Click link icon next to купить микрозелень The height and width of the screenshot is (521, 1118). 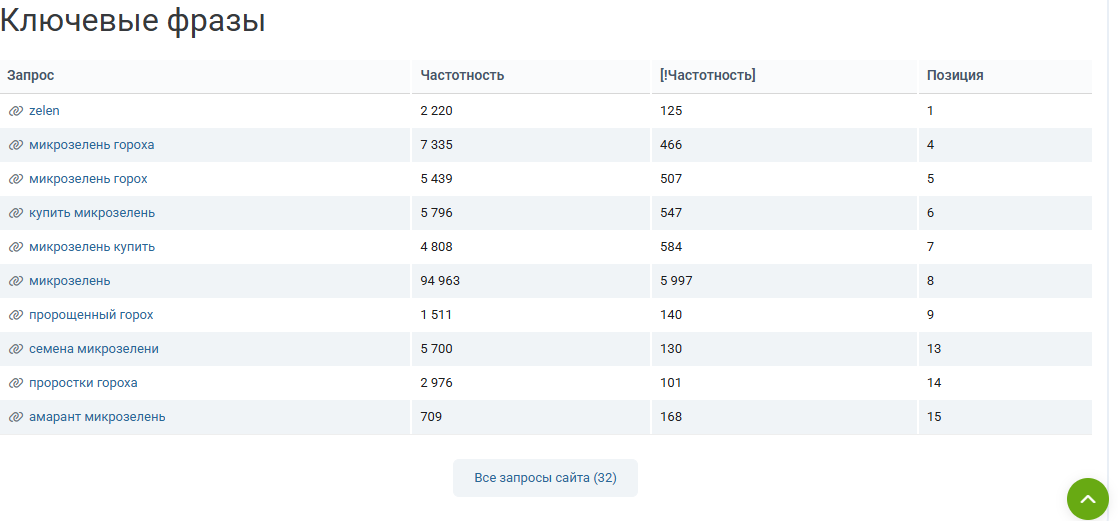[16, 213]
